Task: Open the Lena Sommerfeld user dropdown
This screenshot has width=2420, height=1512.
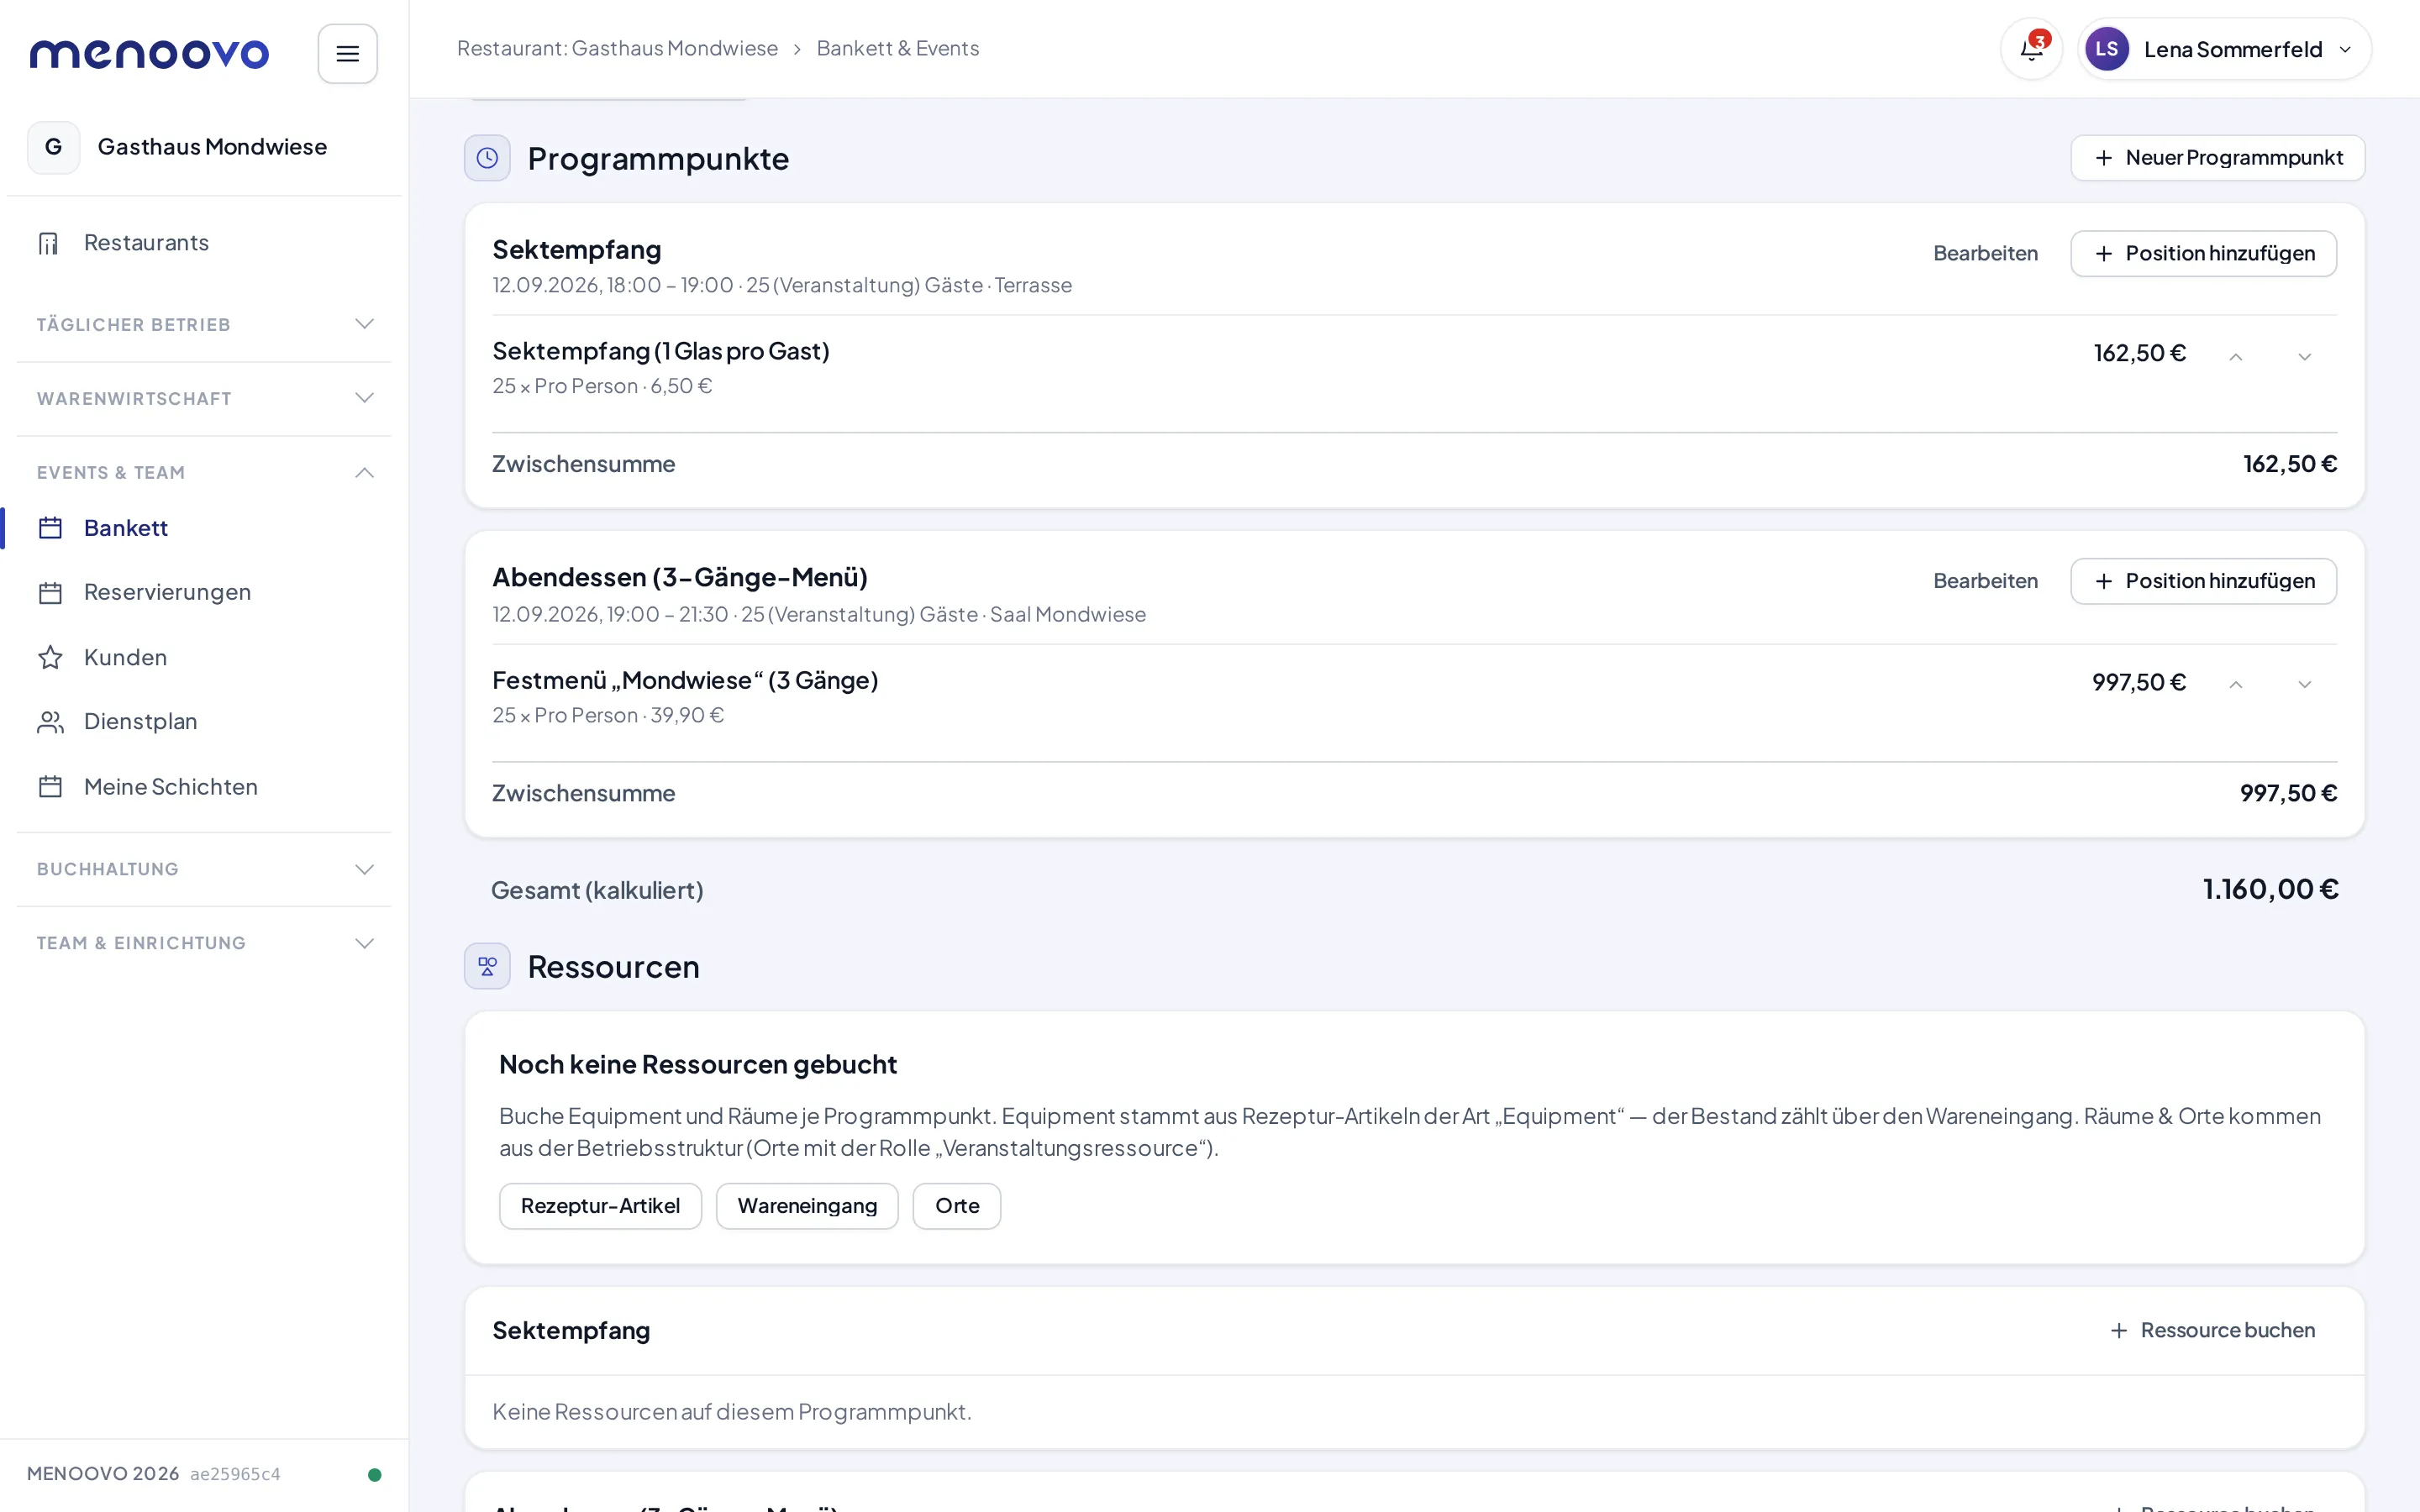Action: (x=2224, y=49)
